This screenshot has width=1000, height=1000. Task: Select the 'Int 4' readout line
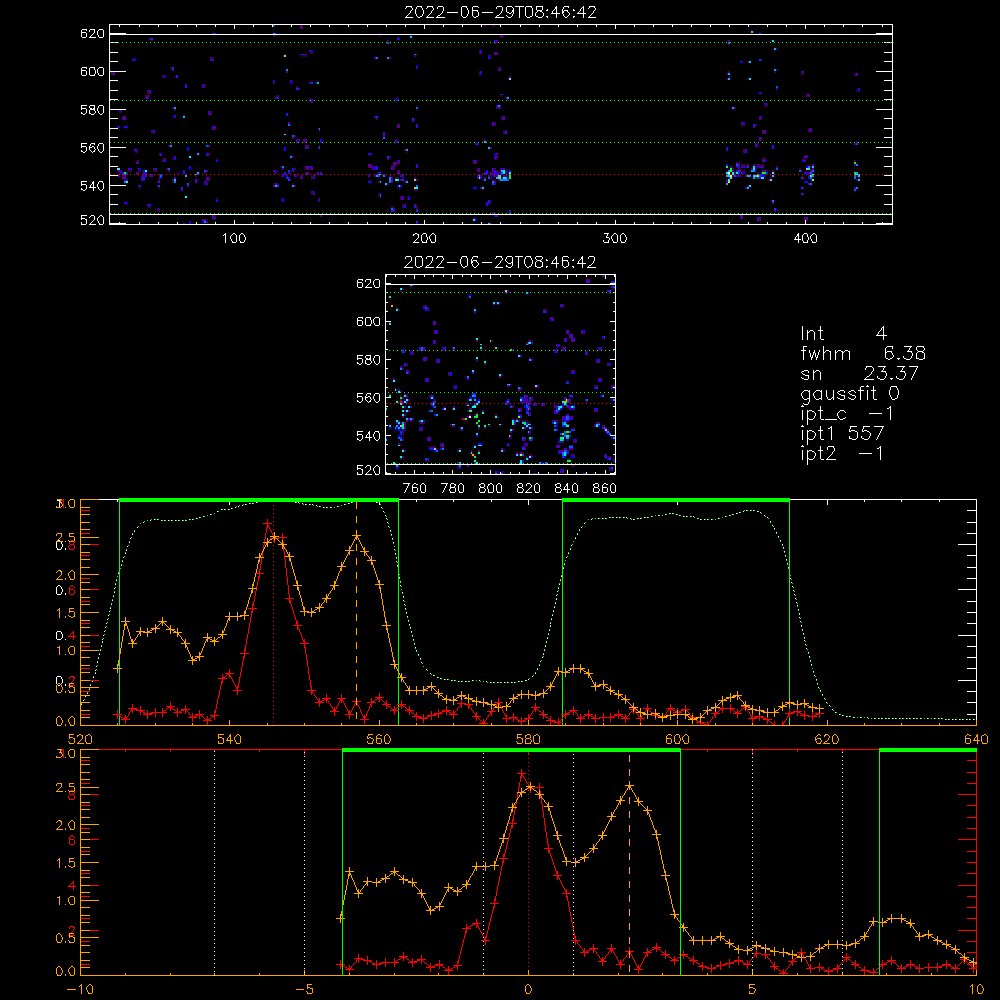pyautogui.click(x=843, y=334)
